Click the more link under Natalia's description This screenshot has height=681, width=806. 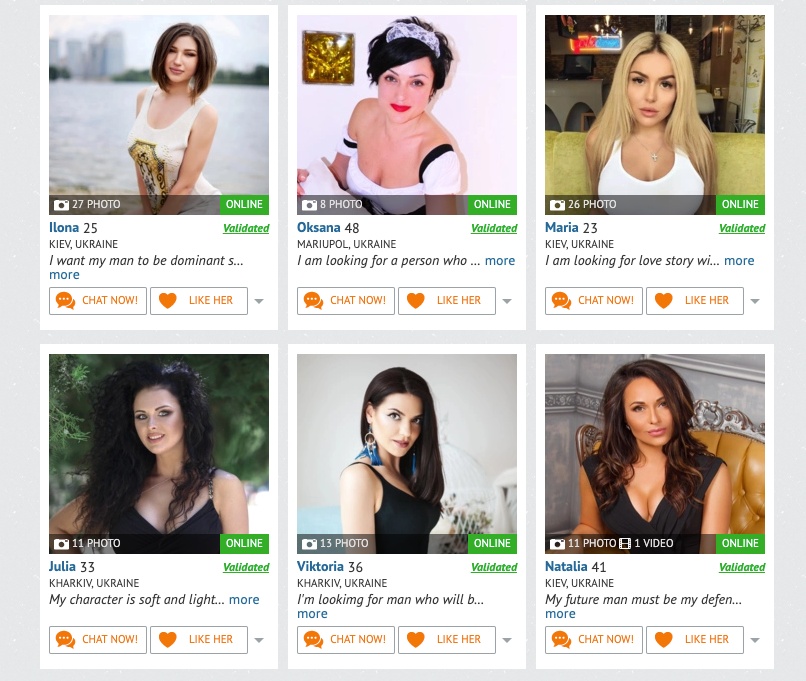click(x=560, y=614)
